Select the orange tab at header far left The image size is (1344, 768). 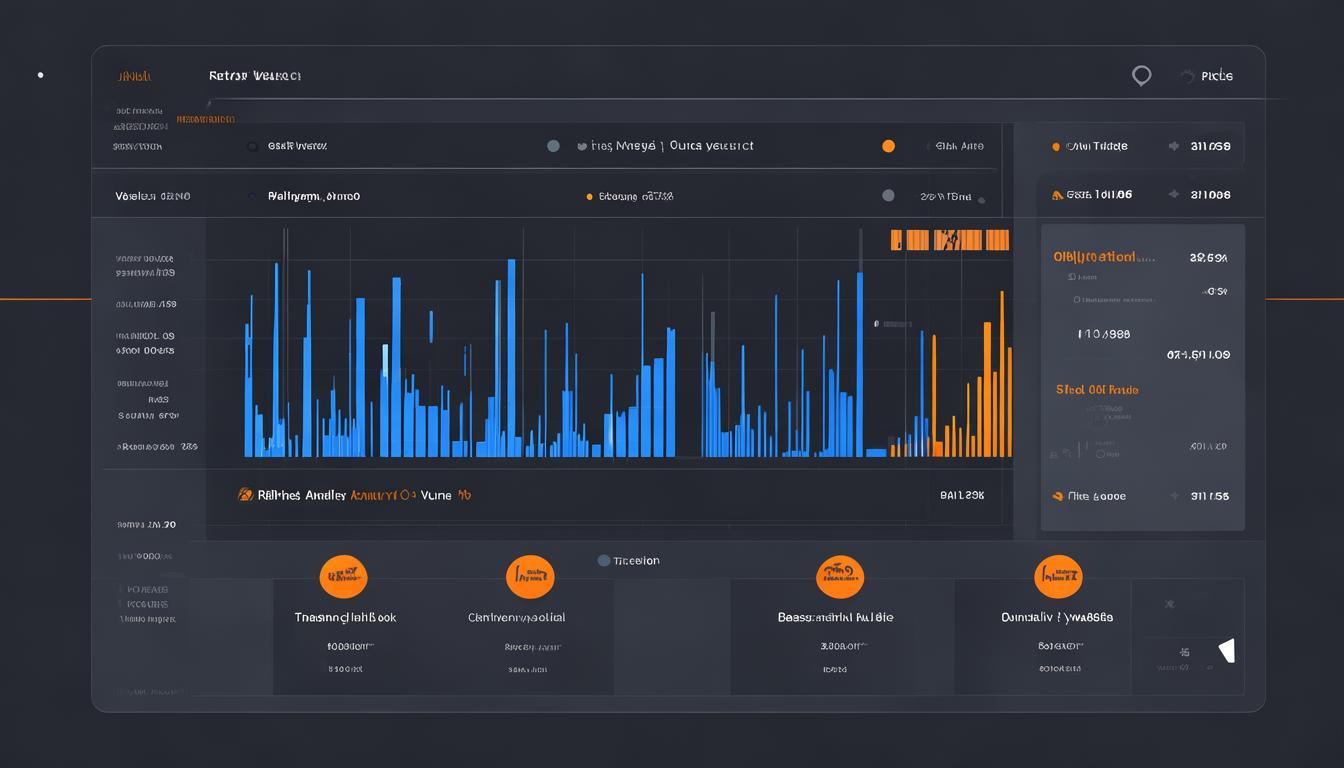pyautogui.click(x=134, y=76)
